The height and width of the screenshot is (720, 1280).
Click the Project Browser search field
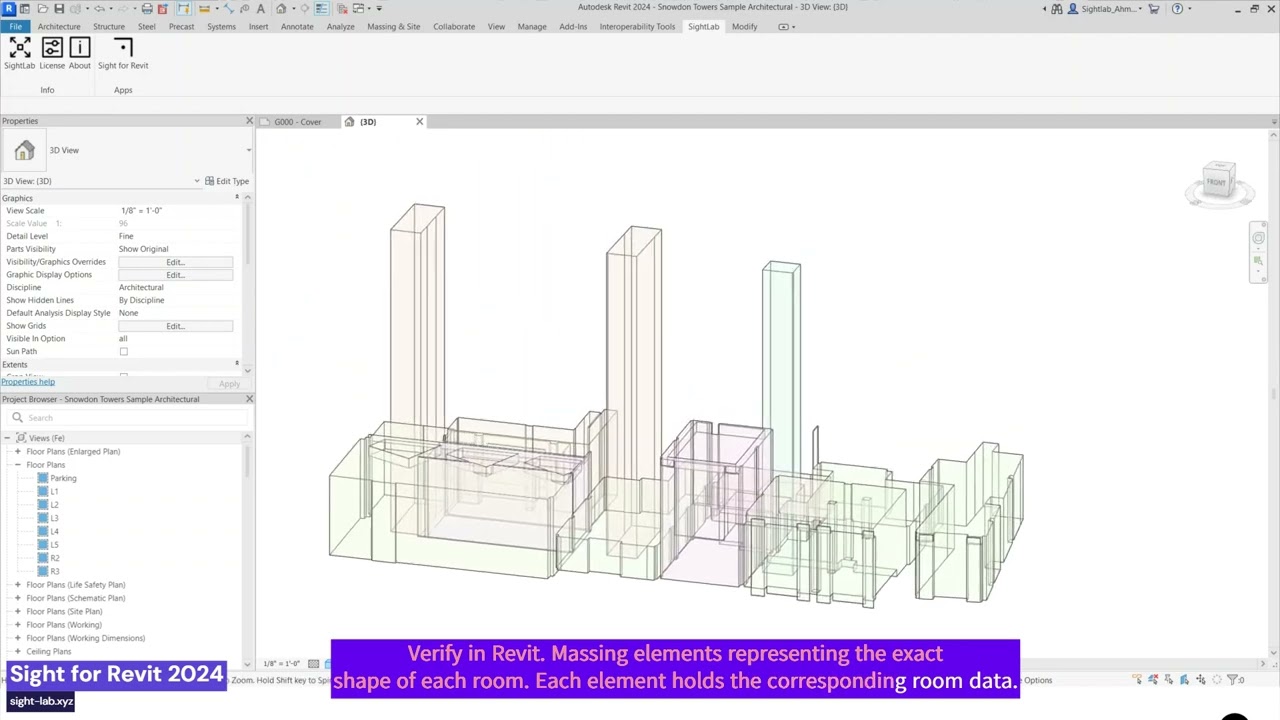(125, 418)
